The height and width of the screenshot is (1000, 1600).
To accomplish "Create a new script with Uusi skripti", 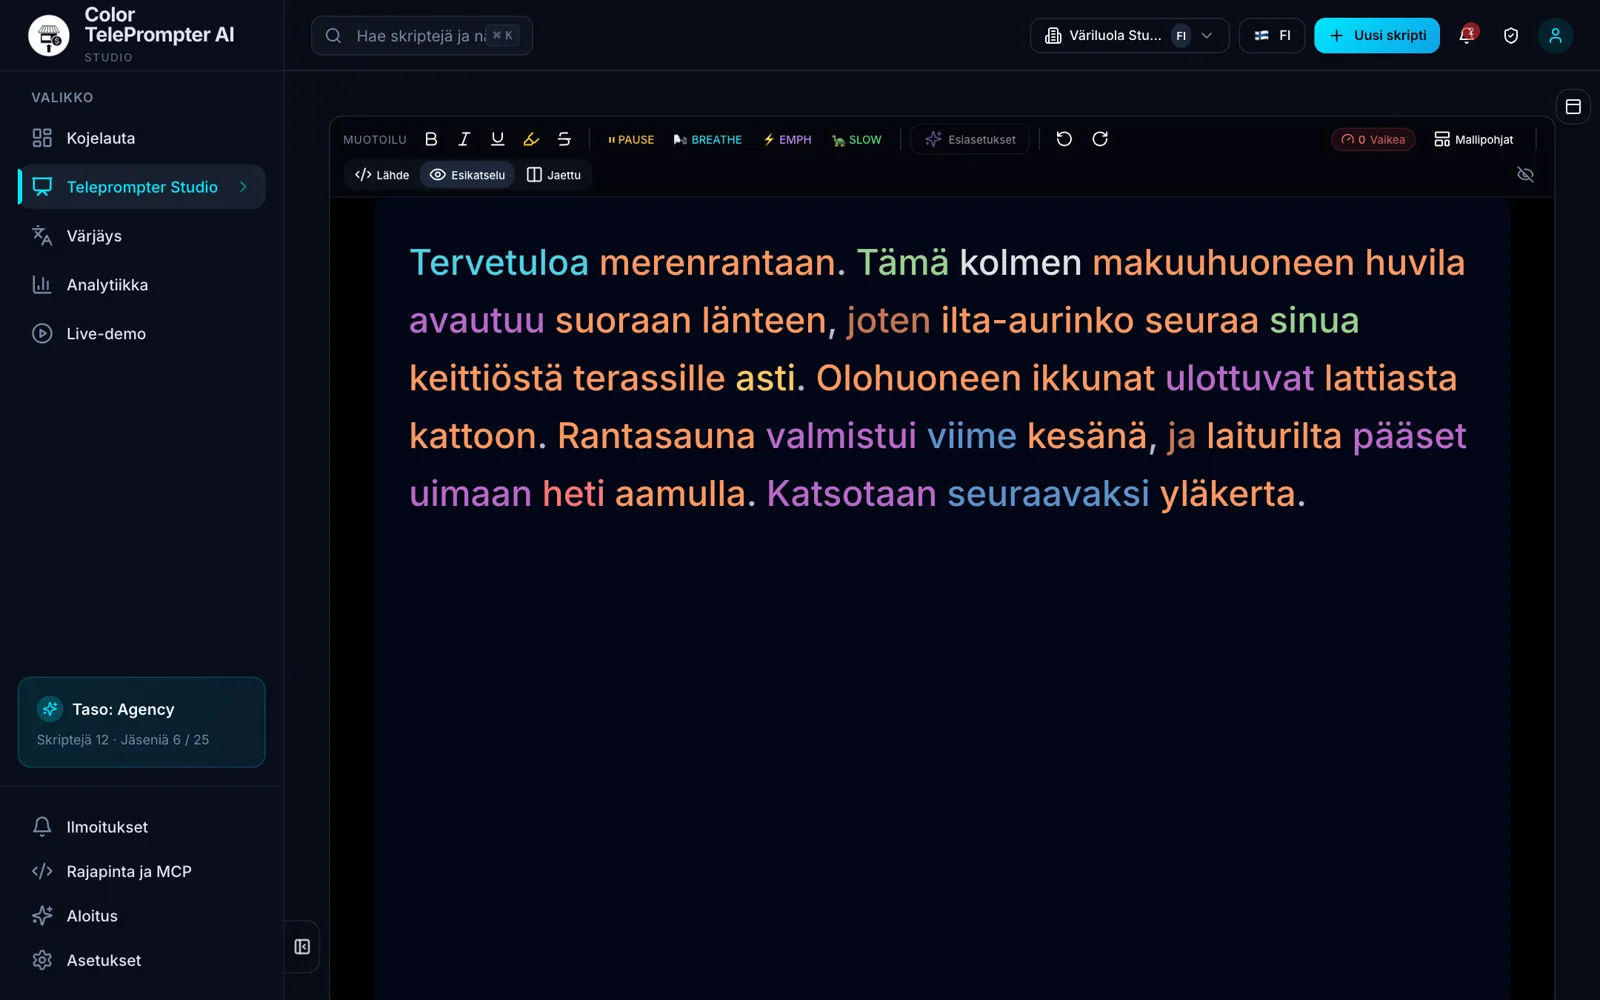I will click(1377, 35).
